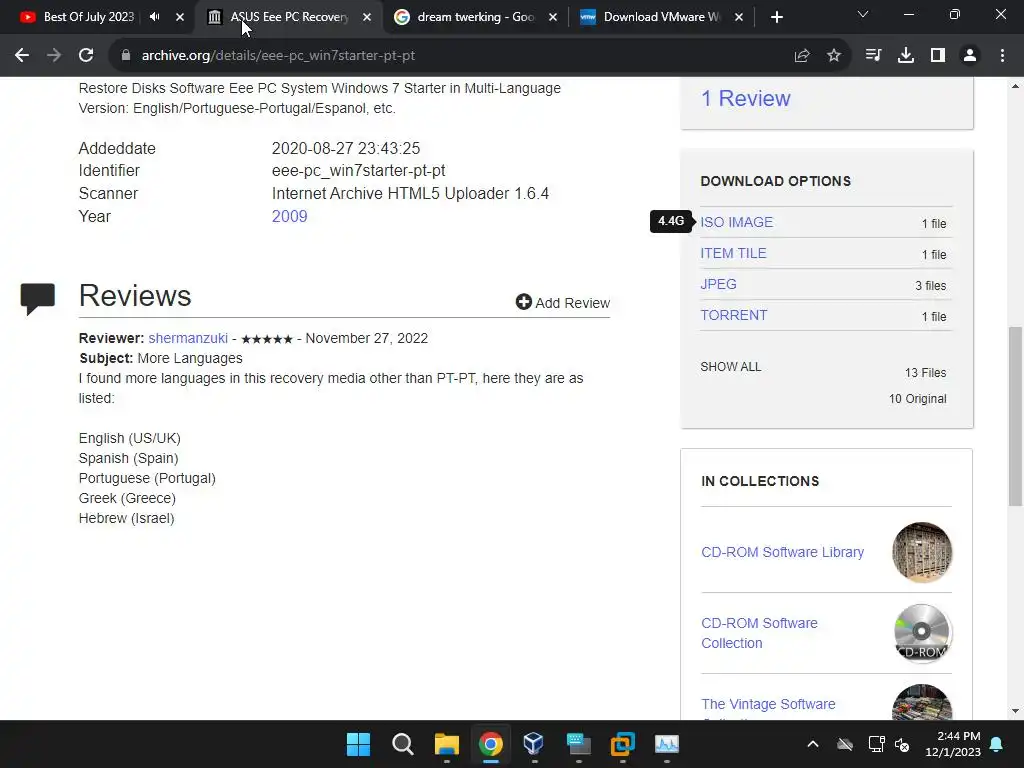The image size is (1024, 768).
Task: Close the Best Of July 2023 tab
Action: (x=180, y=17)
